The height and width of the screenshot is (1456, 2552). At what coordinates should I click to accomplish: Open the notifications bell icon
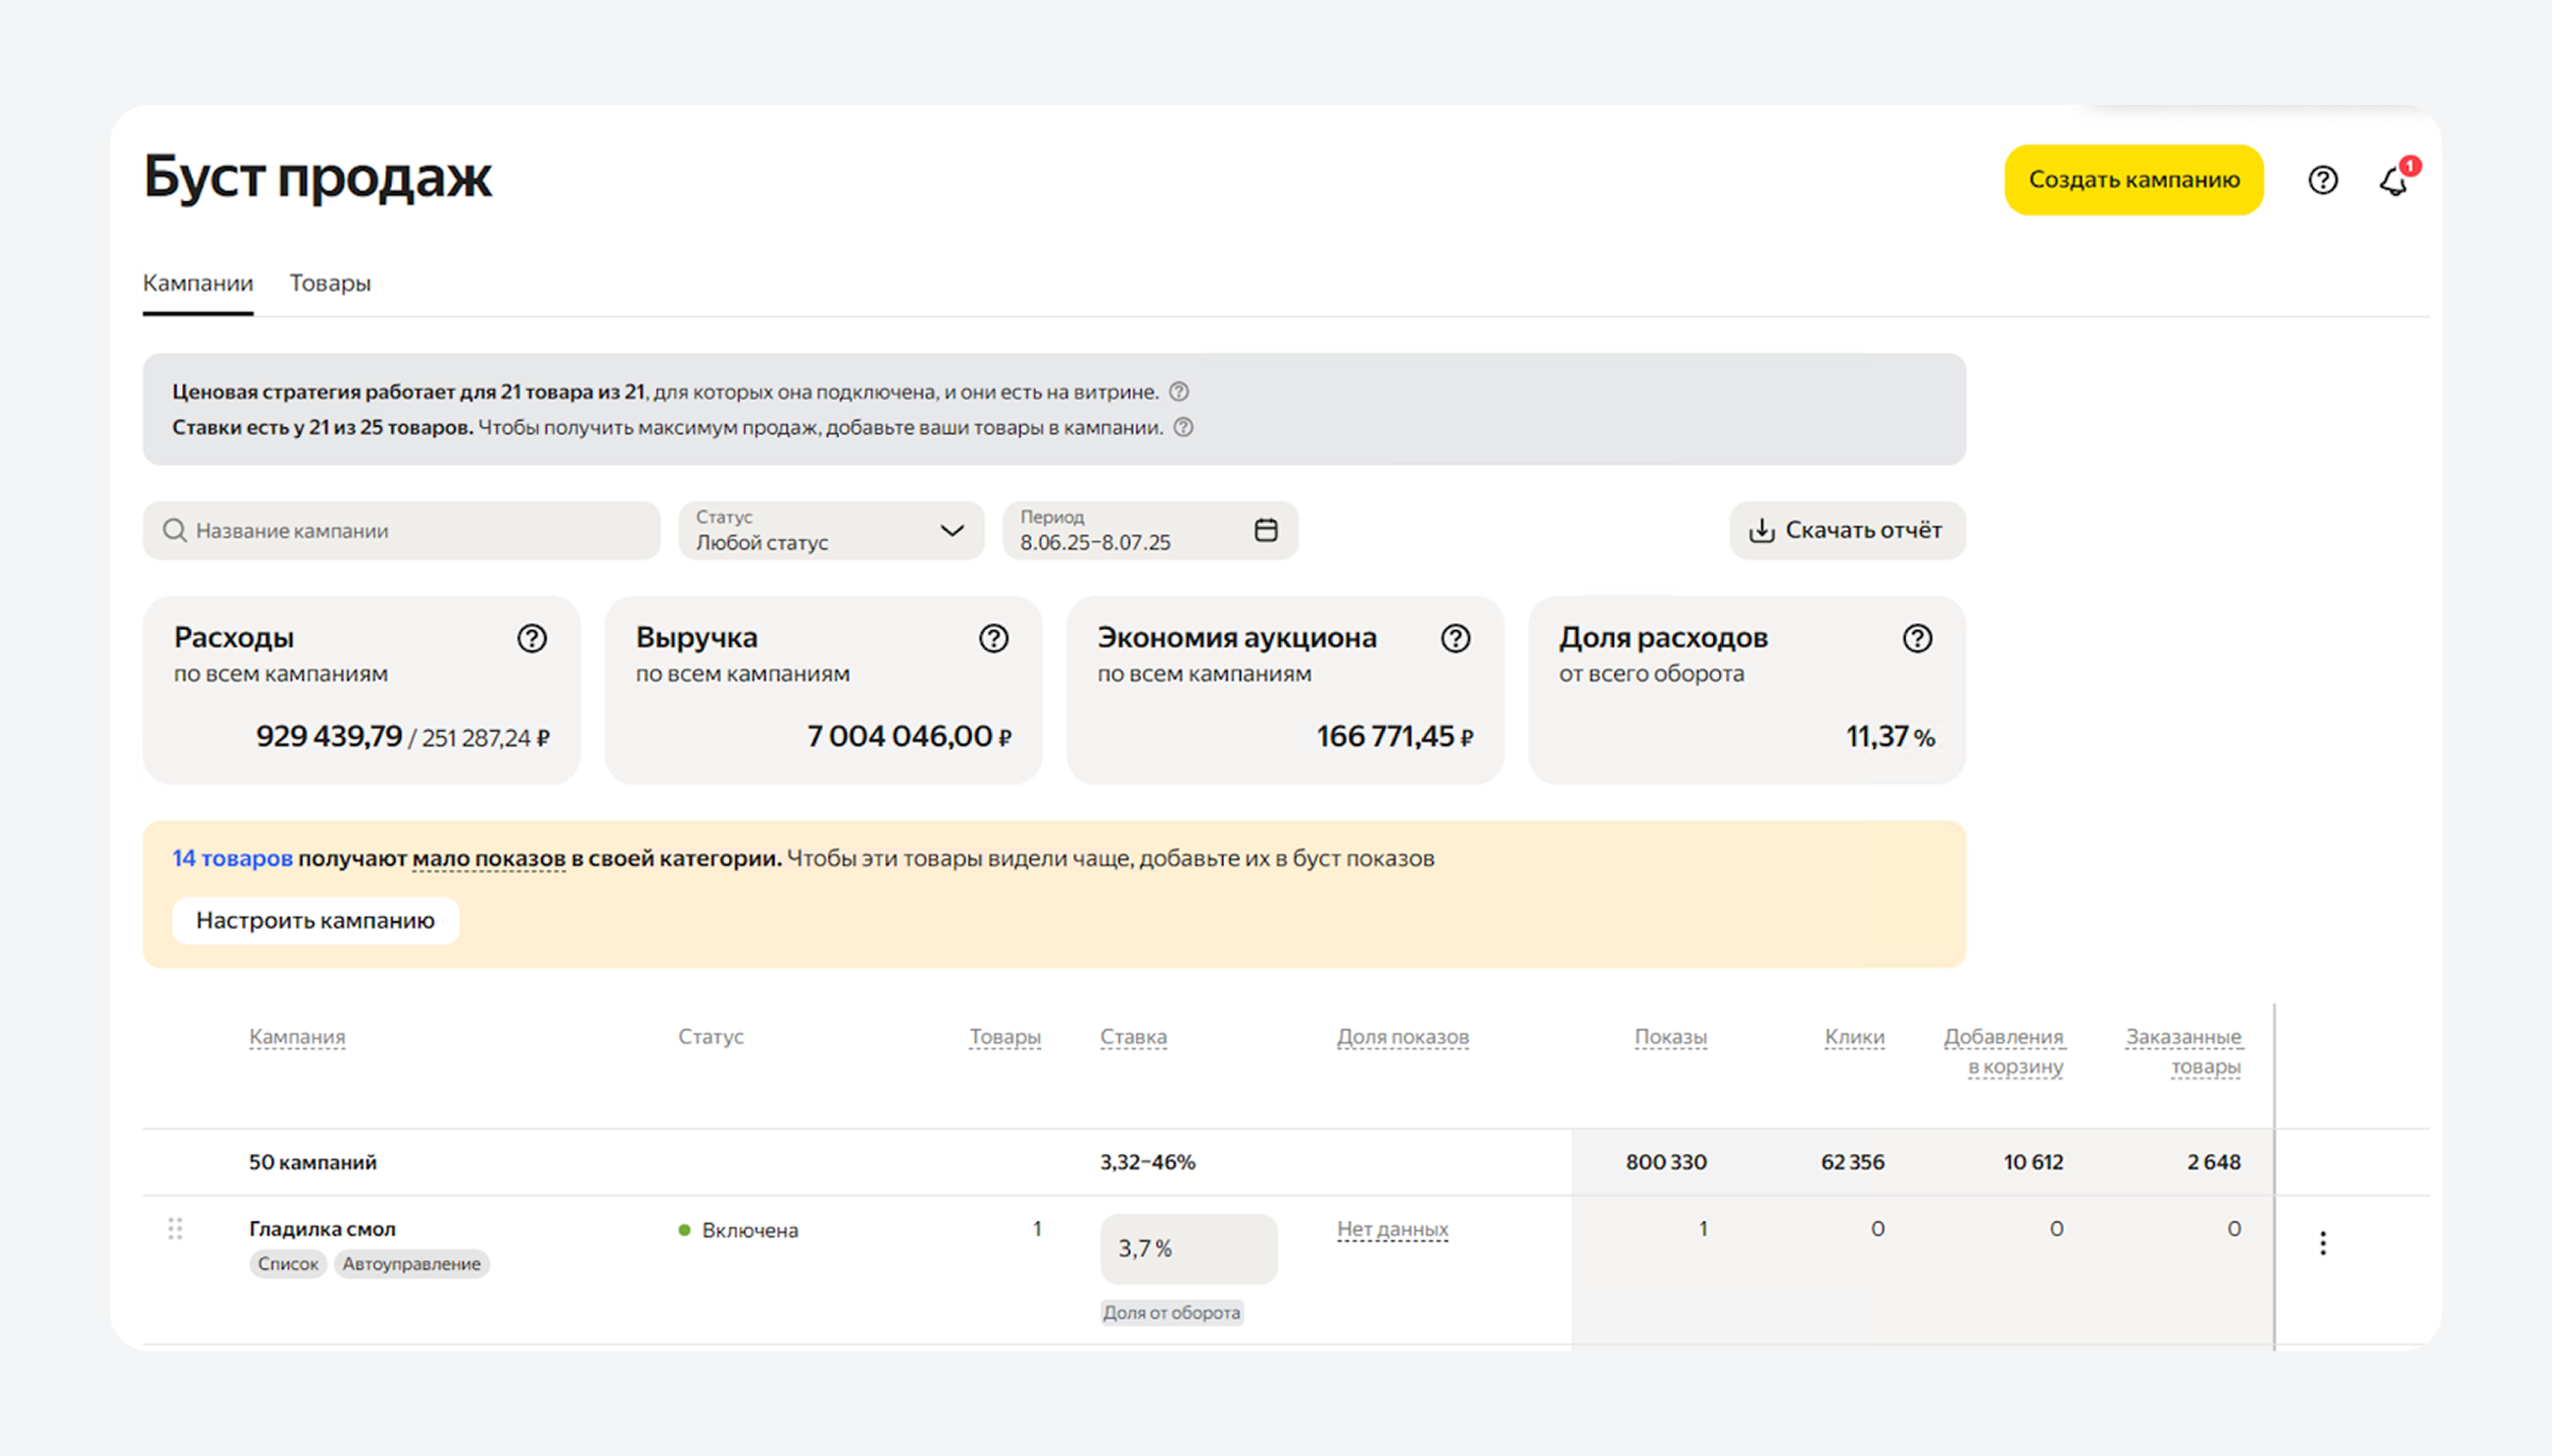click(2394, 180)
